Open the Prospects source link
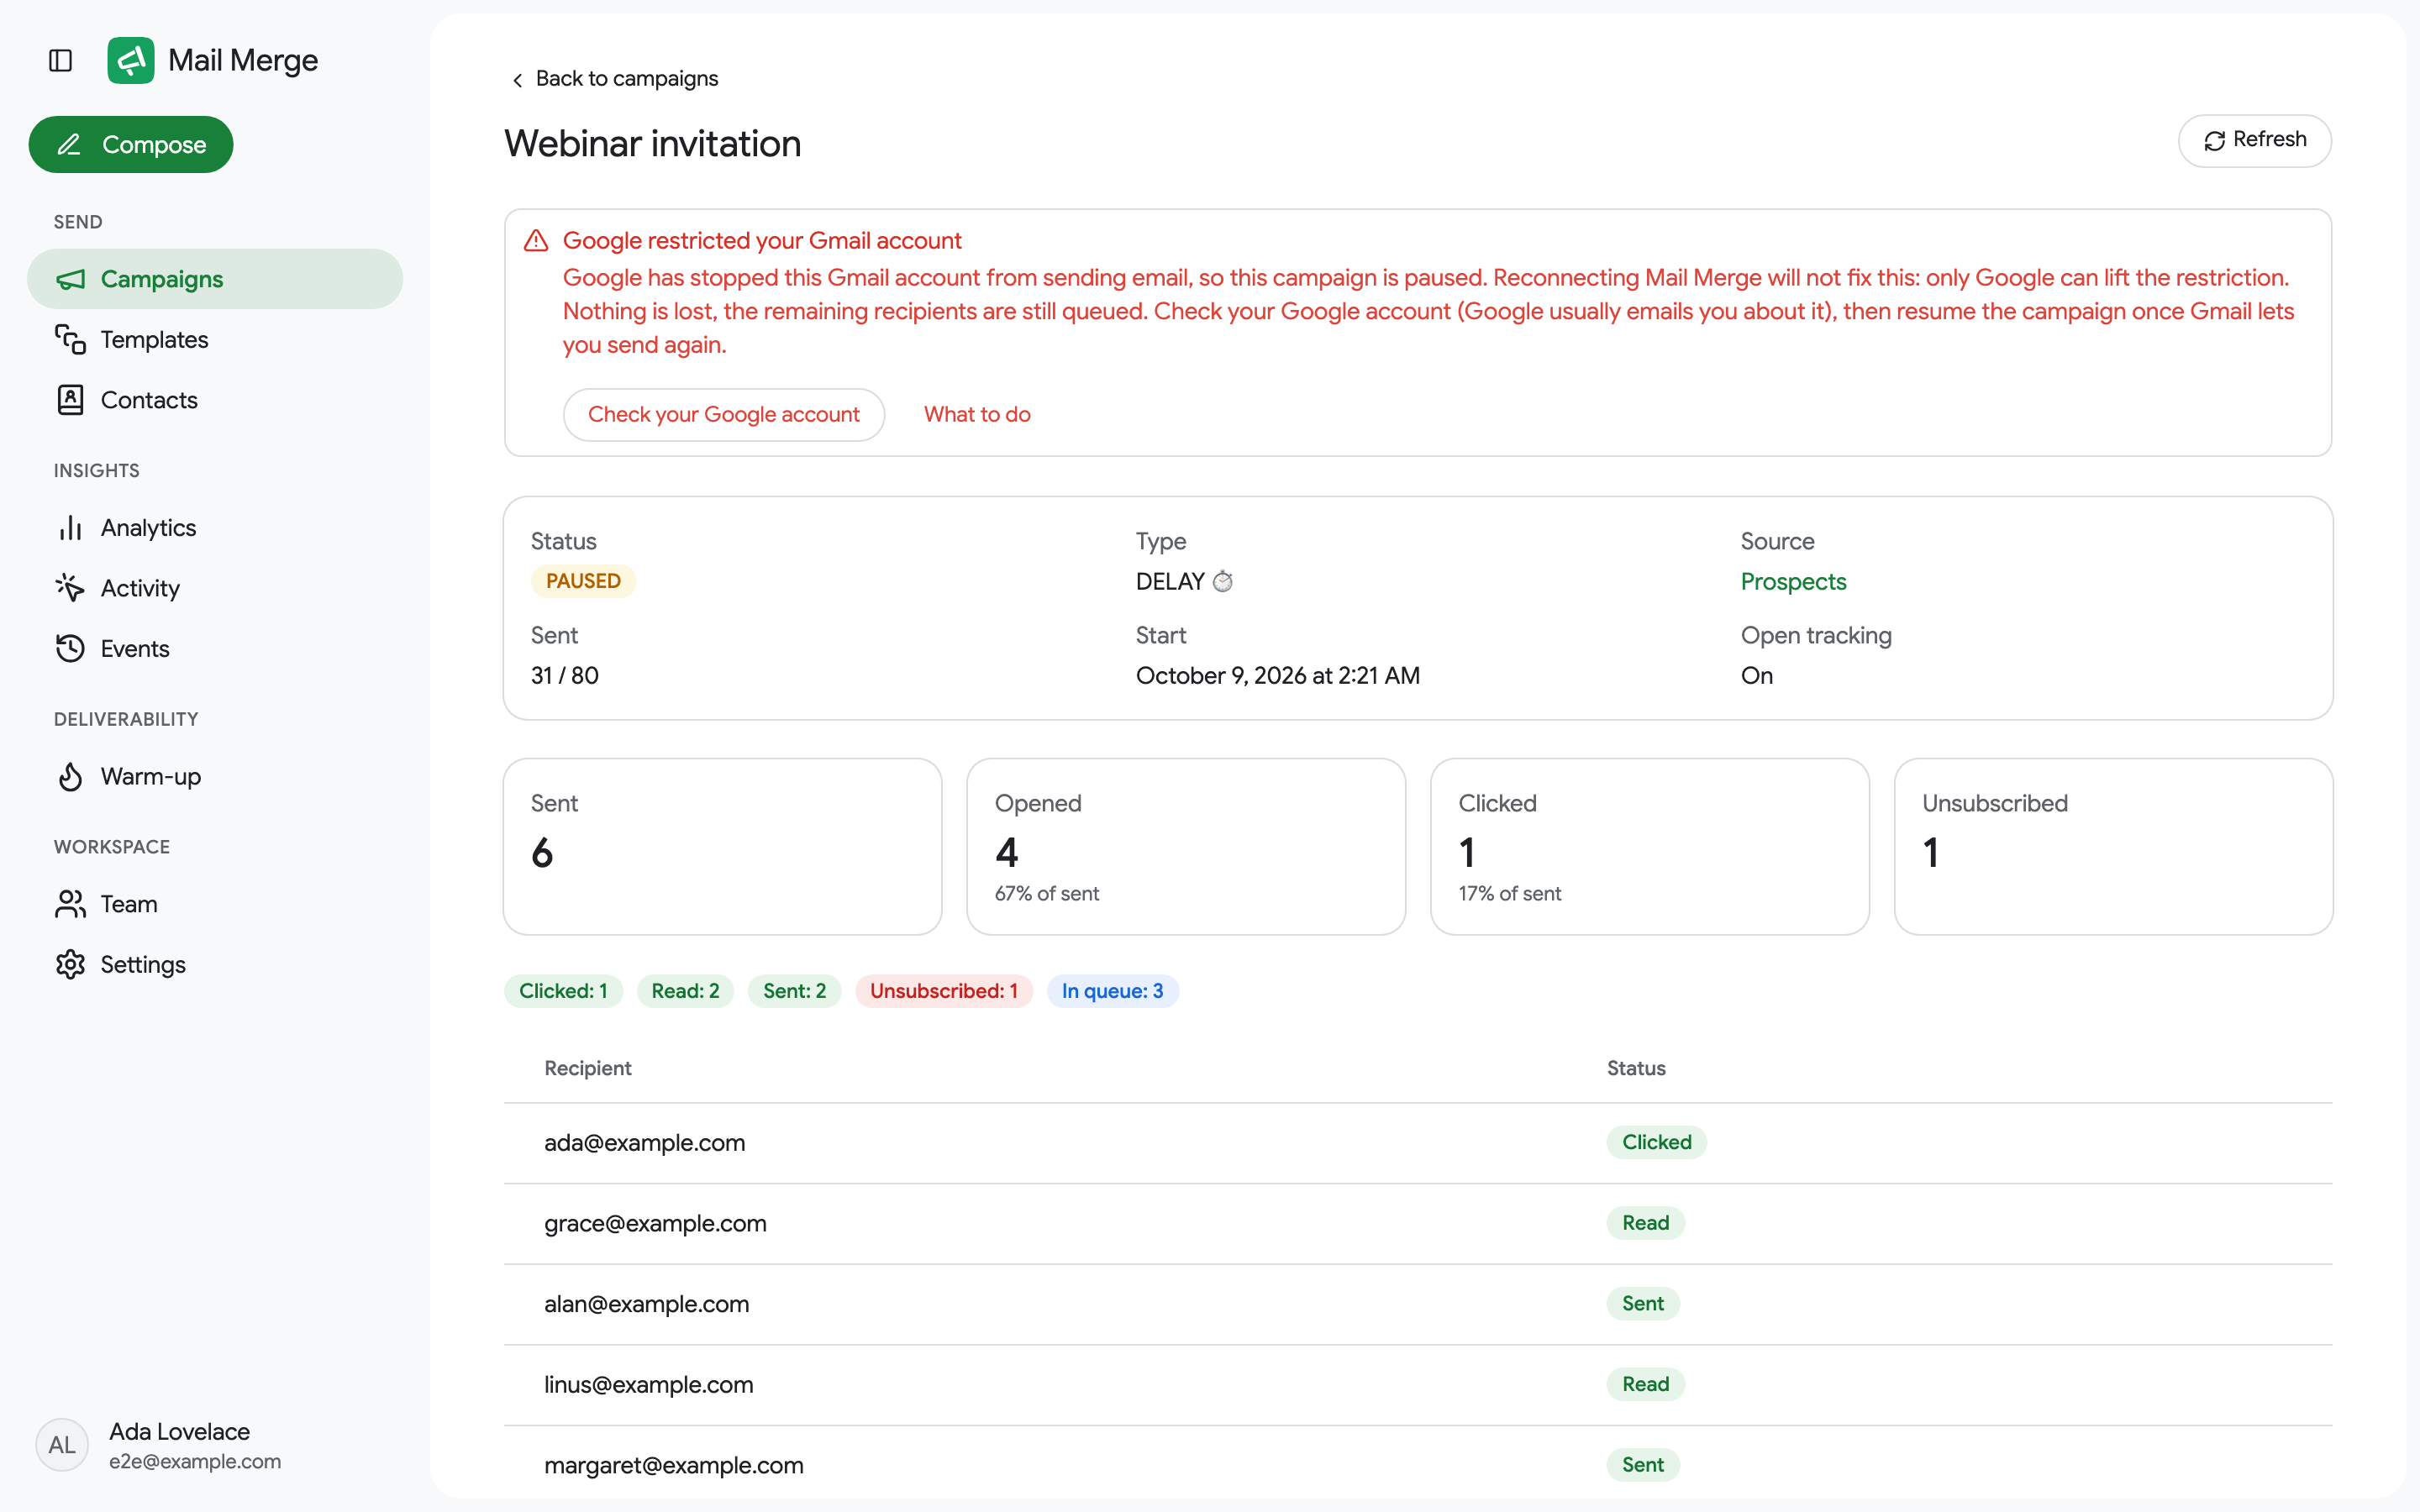Viewport: 2420px width, 1512px height. click(x=1793, y=581)
